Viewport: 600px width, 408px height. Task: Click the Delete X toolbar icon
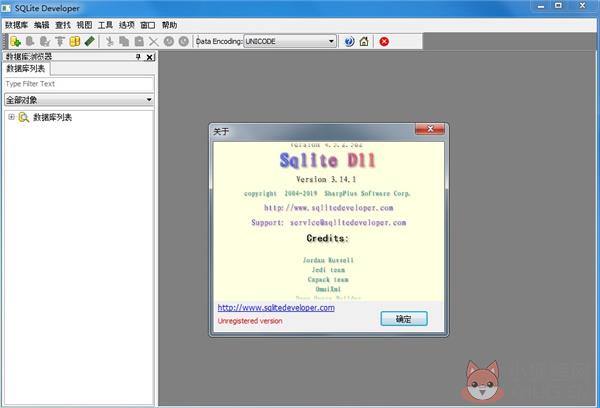(153, 41)
